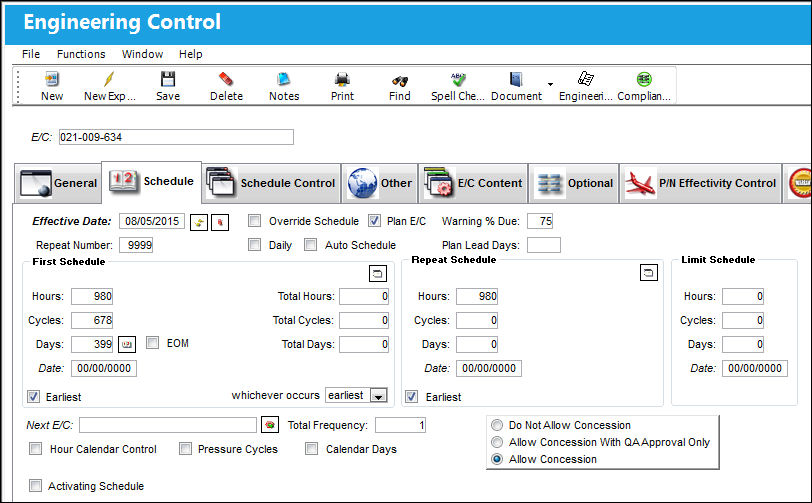Click the Complian... green icon
The width and height of the screenshot is (812, 503).
[x=644, y=79]
